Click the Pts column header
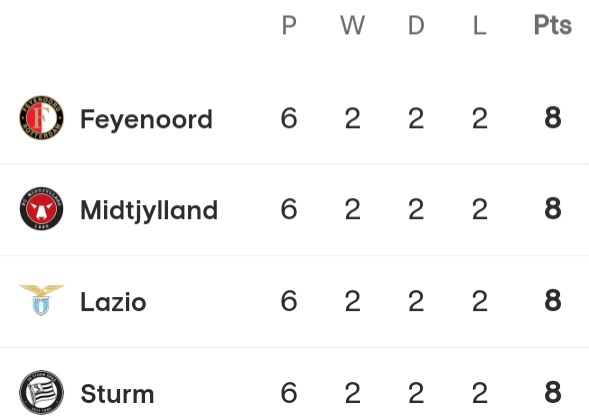The image size is (589, 418). coord(553,25)
